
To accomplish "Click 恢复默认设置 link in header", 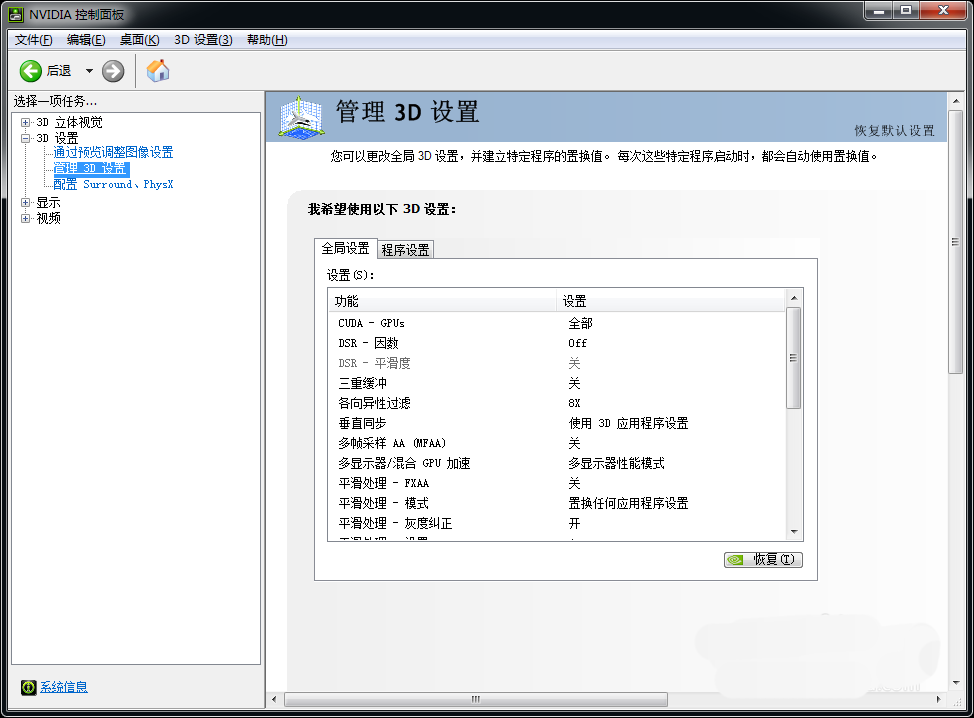I will click(894, 130).
